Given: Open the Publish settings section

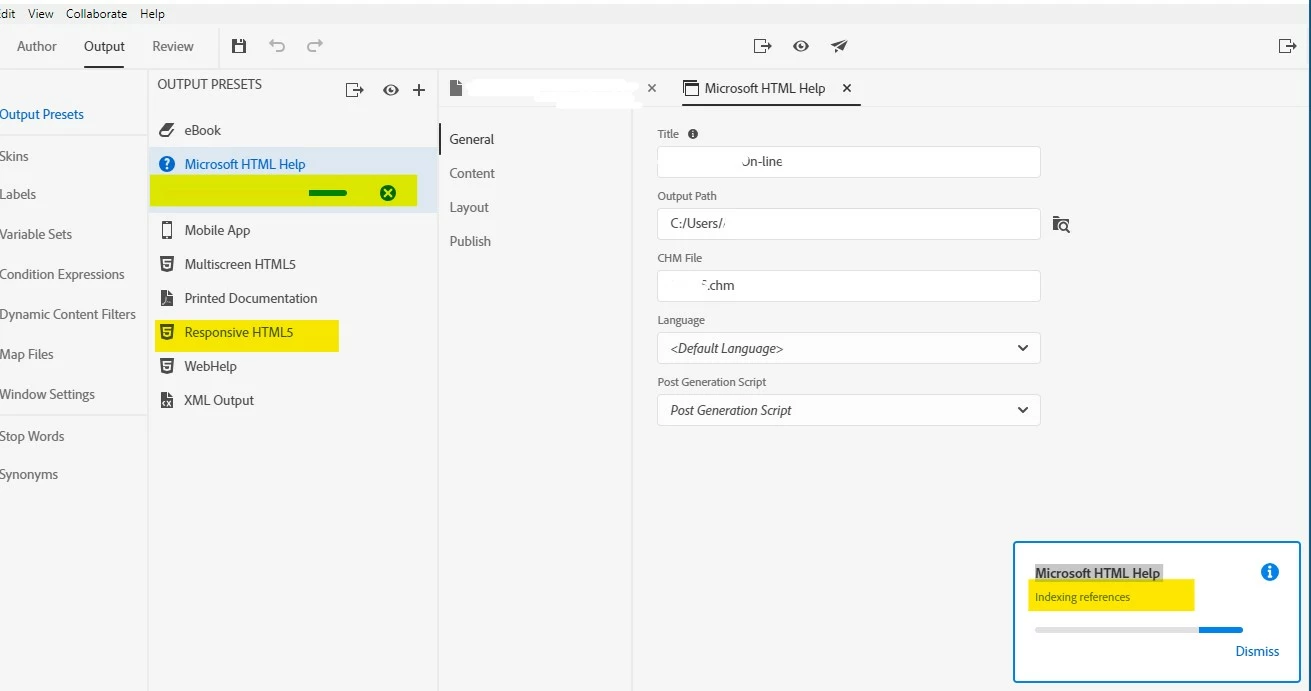Looking at the screenshot, I should point(470,241).
